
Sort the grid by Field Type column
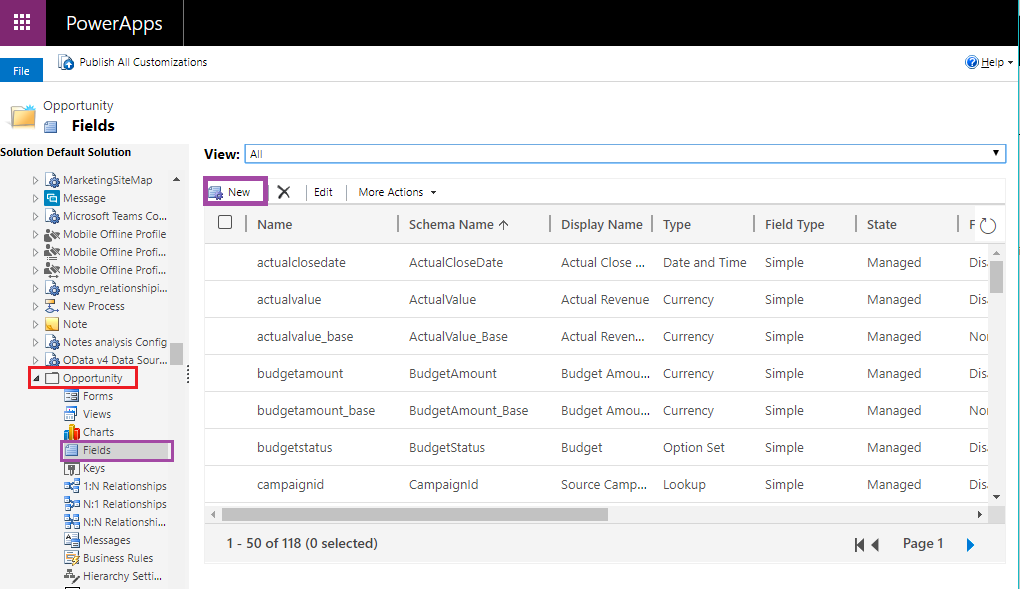pos(794,225)
